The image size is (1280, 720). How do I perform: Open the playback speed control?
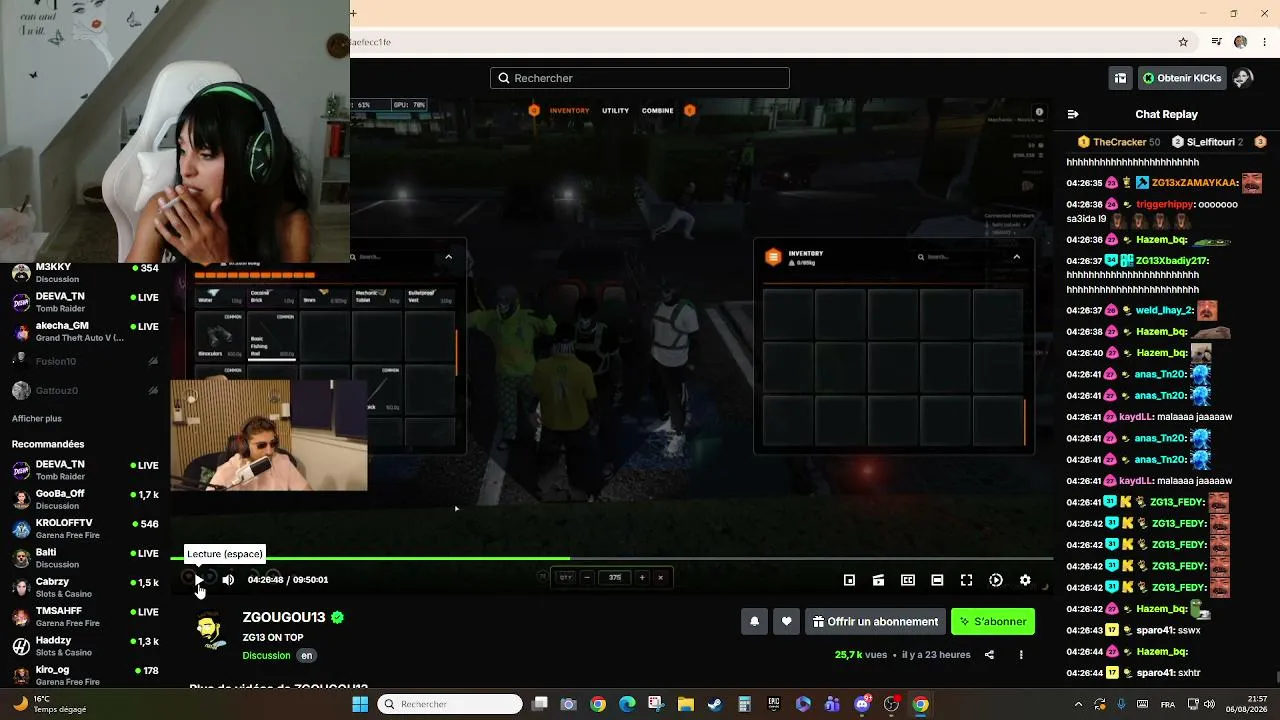coord(996,580)
